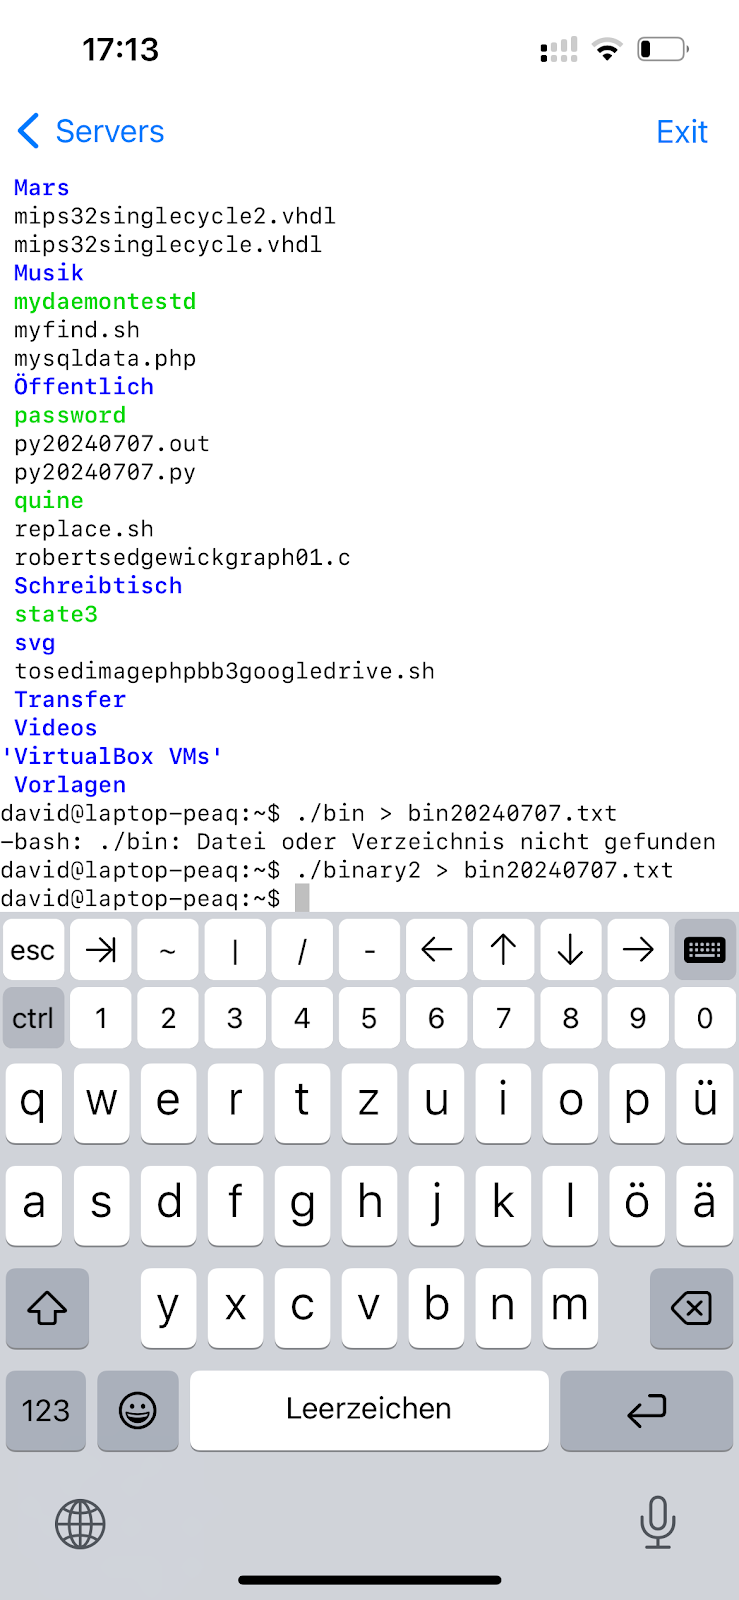This screenshot has width=739, height=1600.
Task: Tap the terminal prompt cursor
Action: click(302, 898)
